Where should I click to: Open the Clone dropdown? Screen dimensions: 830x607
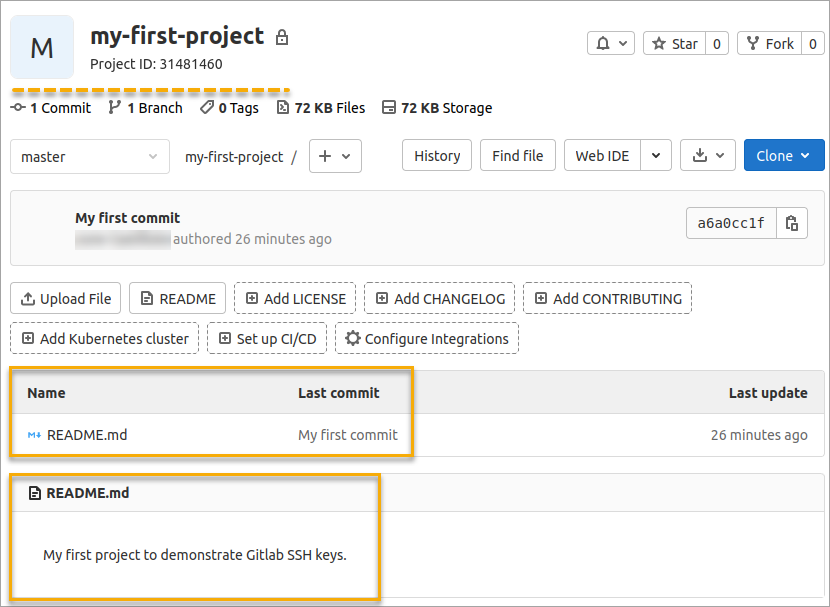coord(784,156)
